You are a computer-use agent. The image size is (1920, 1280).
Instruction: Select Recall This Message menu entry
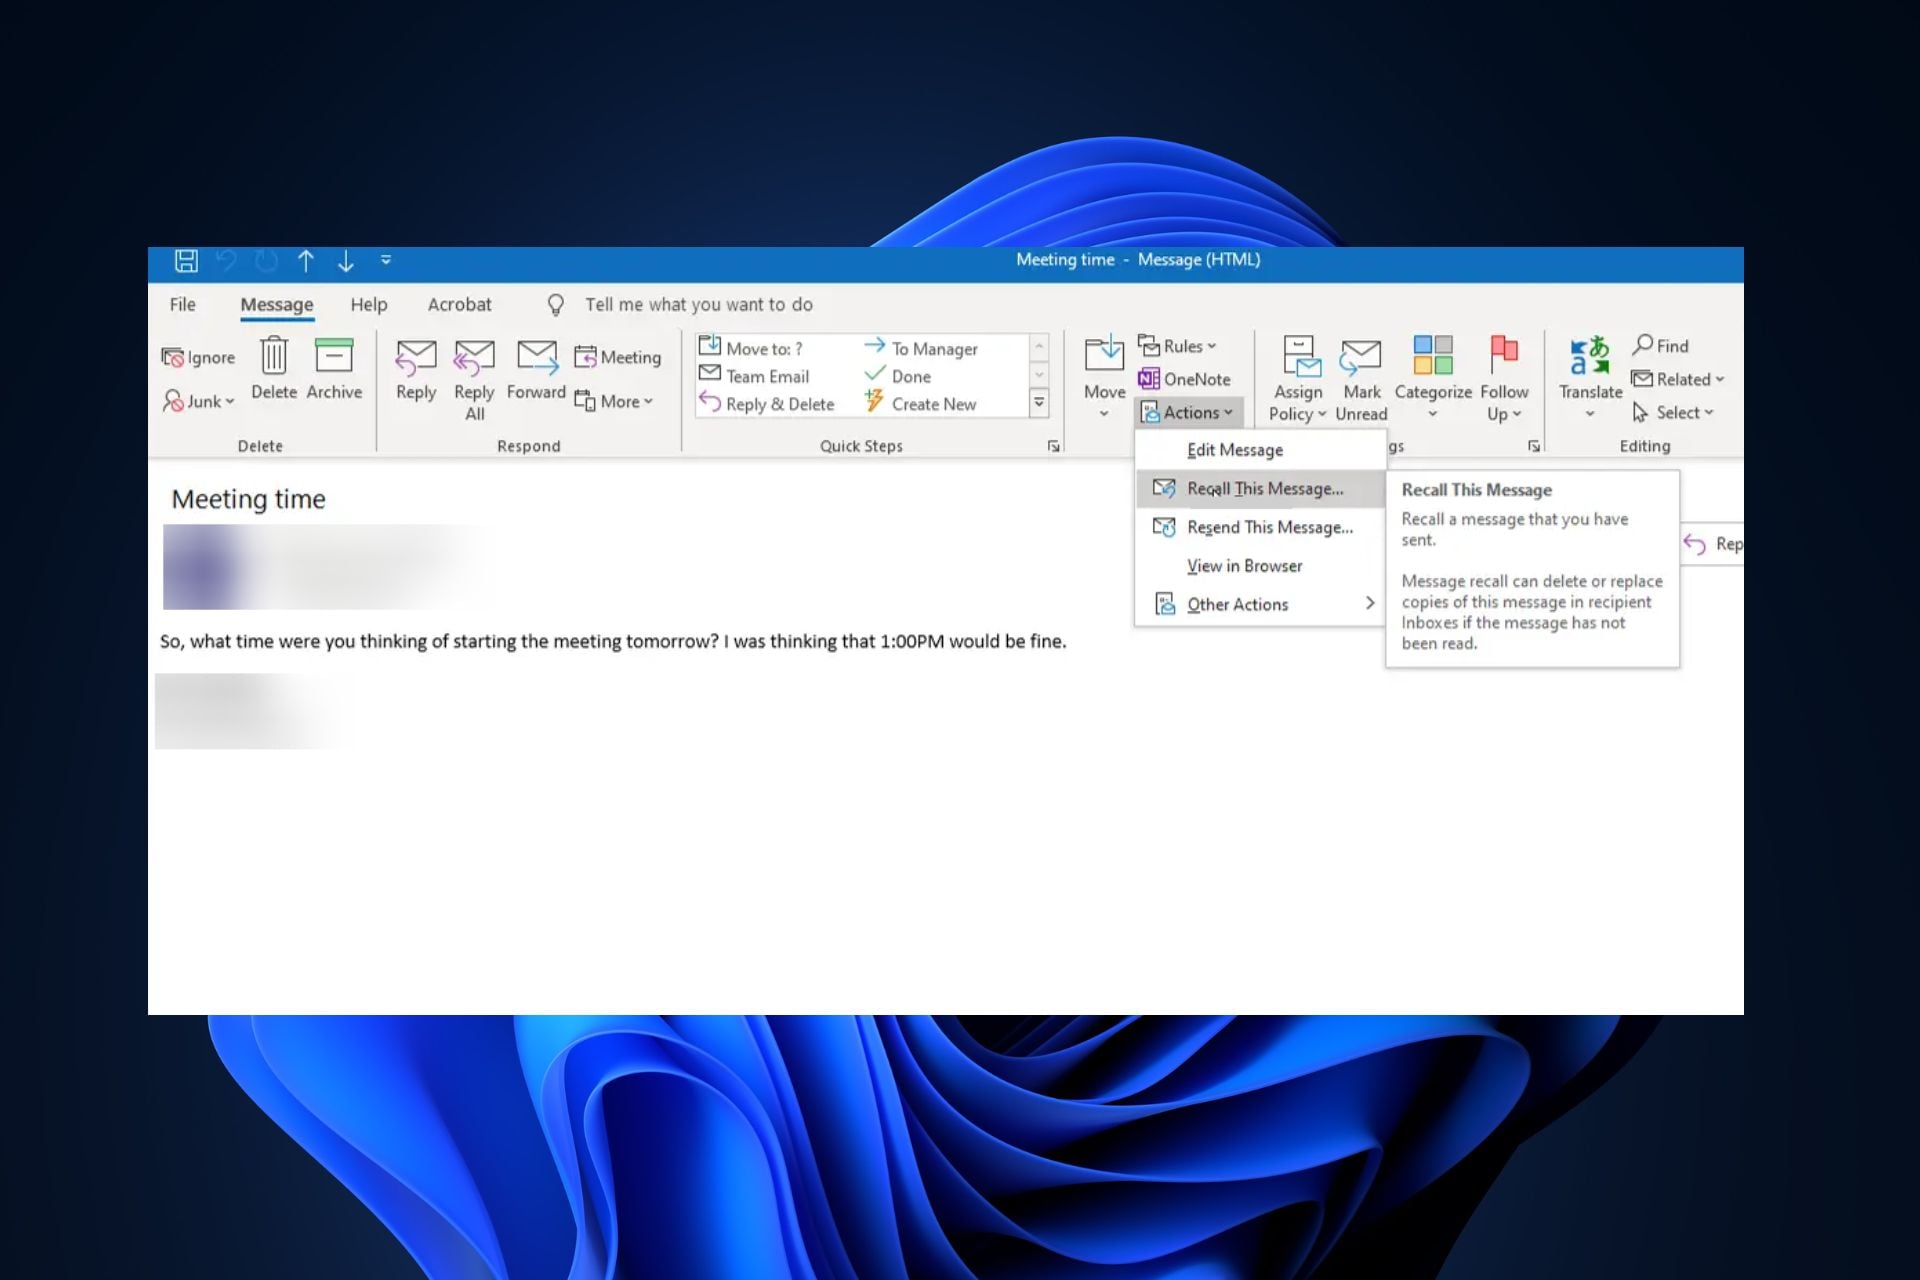(x=1264, y=489)
